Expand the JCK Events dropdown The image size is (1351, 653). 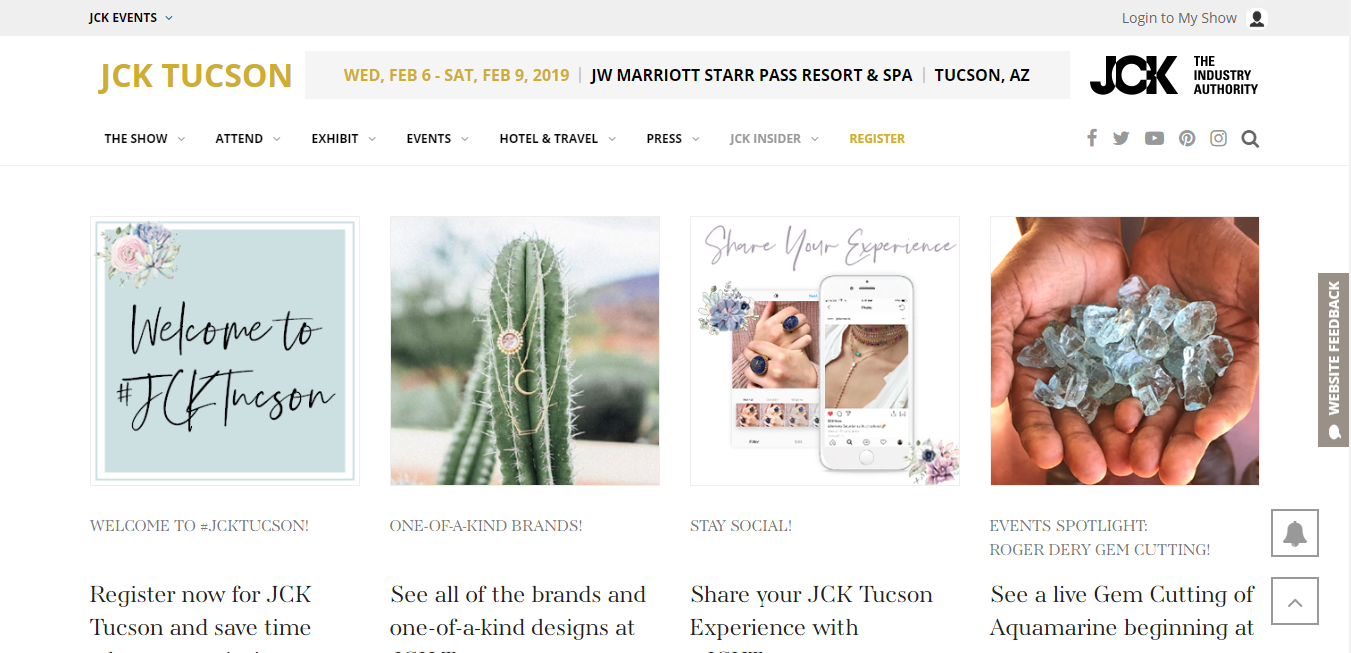[x=130, y=18]
